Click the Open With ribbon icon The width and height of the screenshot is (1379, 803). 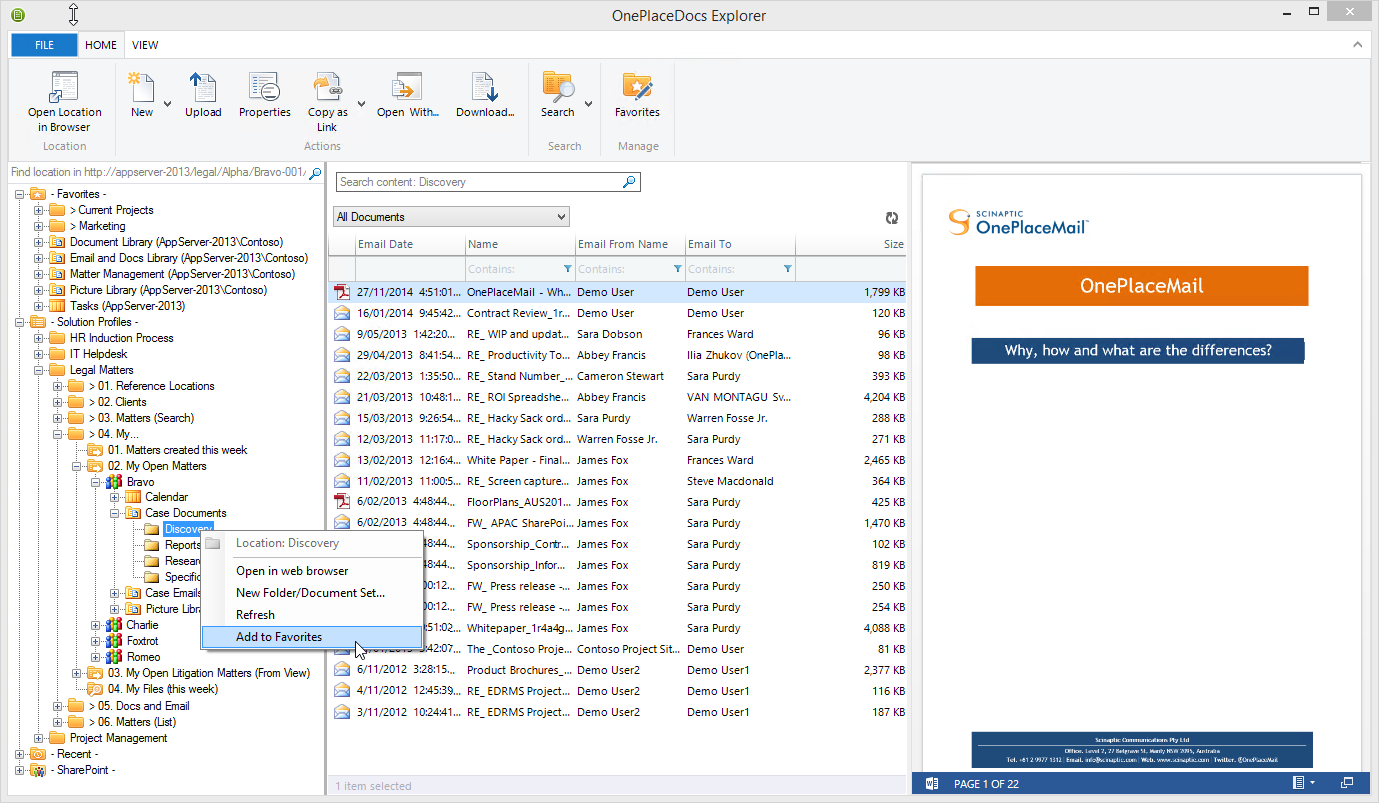click(x=407, y=87)
